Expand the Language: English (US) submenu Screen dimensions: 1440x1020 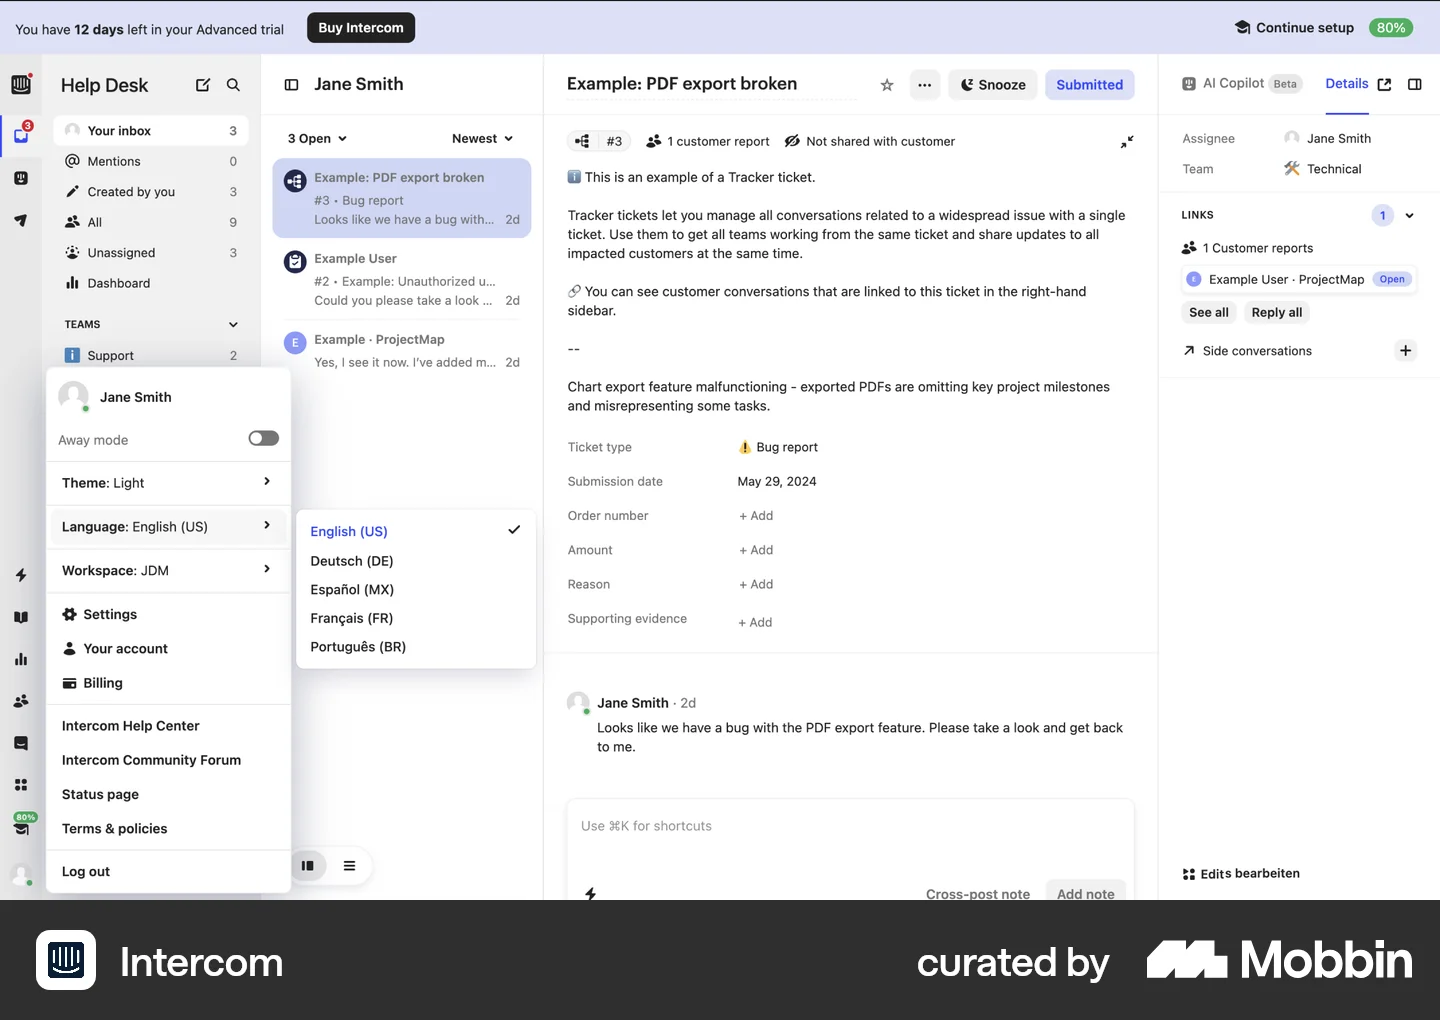pos(168,527)
